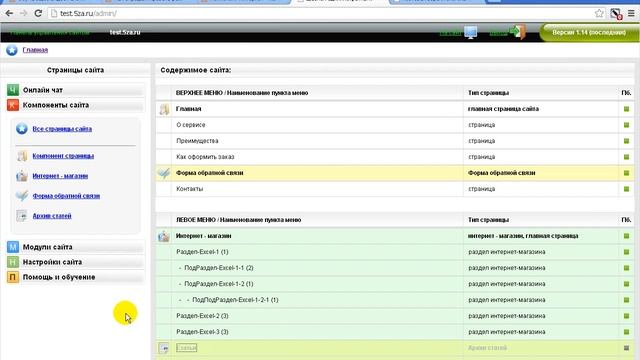The width and height of the screenshot is (640, 360).
Task: Toggle the green status square for Как оформить заказ
Action: pyautogui.click(x=627, y=157)
